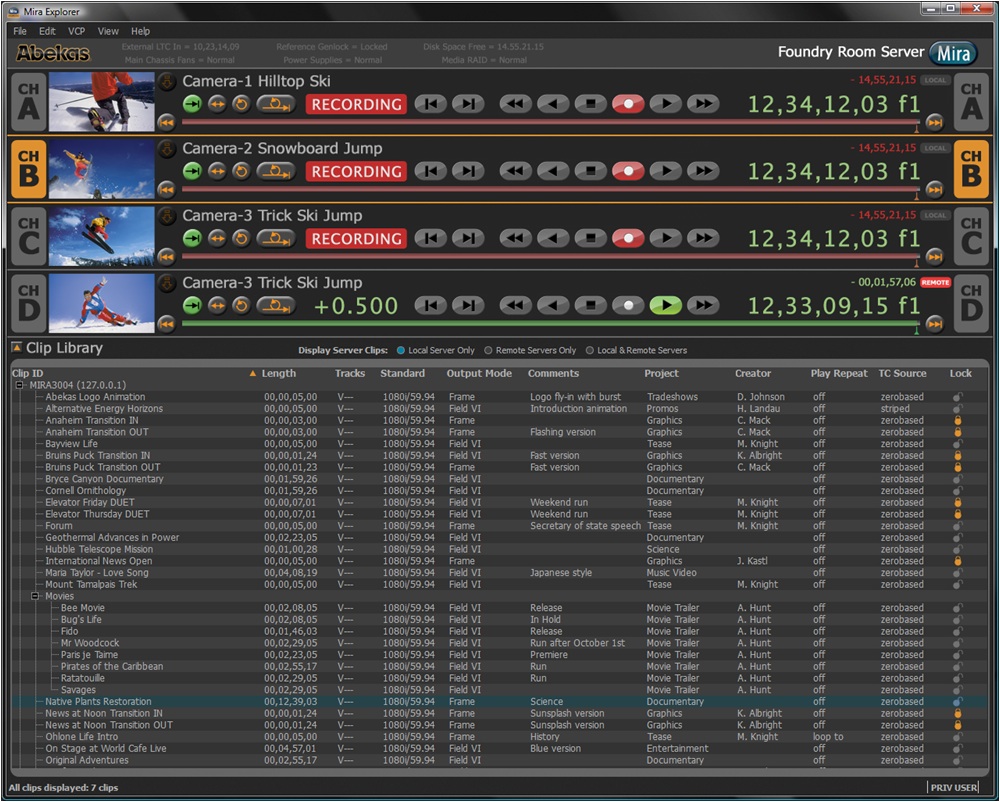
Task: Collapse the Clip Library panel
Action: pyautogui.click(x=17, y=347)
